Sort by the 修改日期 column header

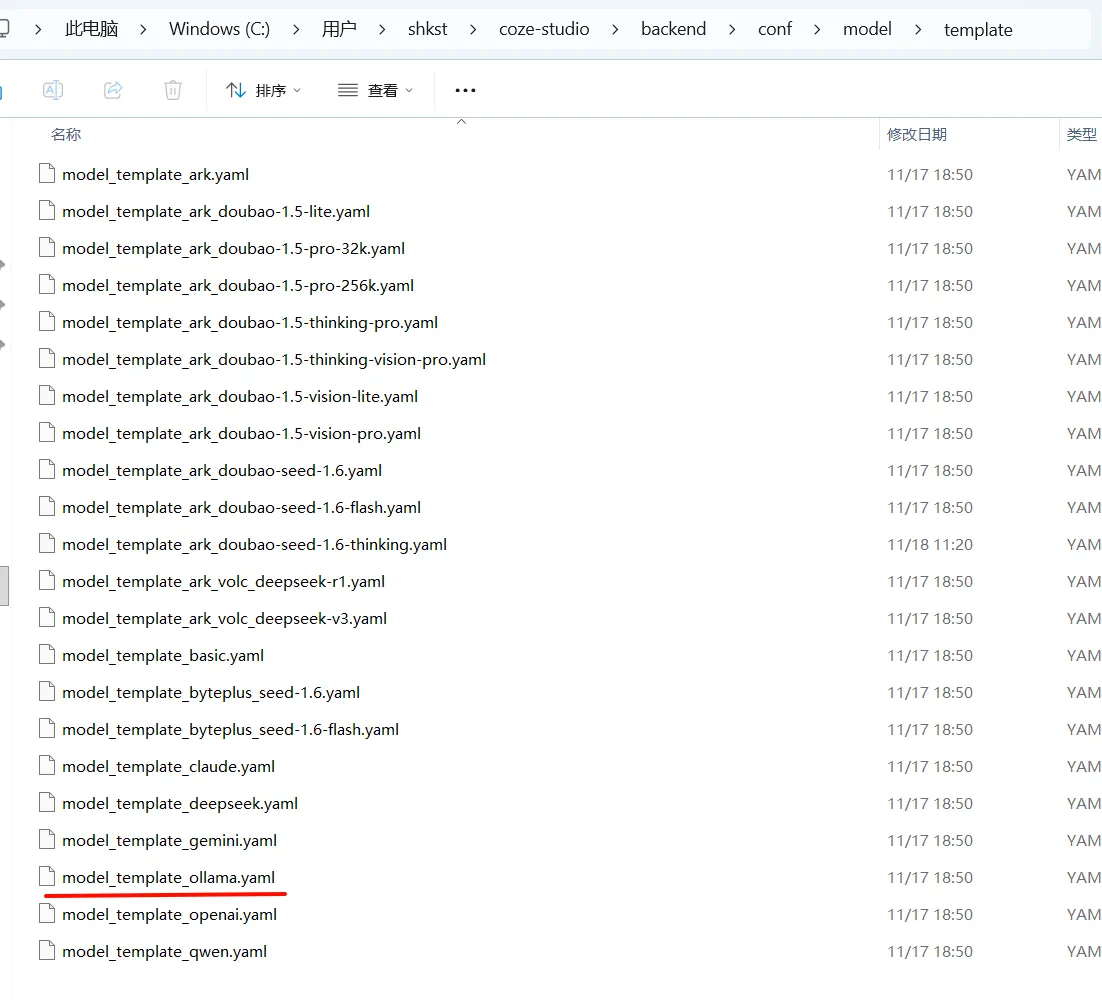click(x=916, y=134)
